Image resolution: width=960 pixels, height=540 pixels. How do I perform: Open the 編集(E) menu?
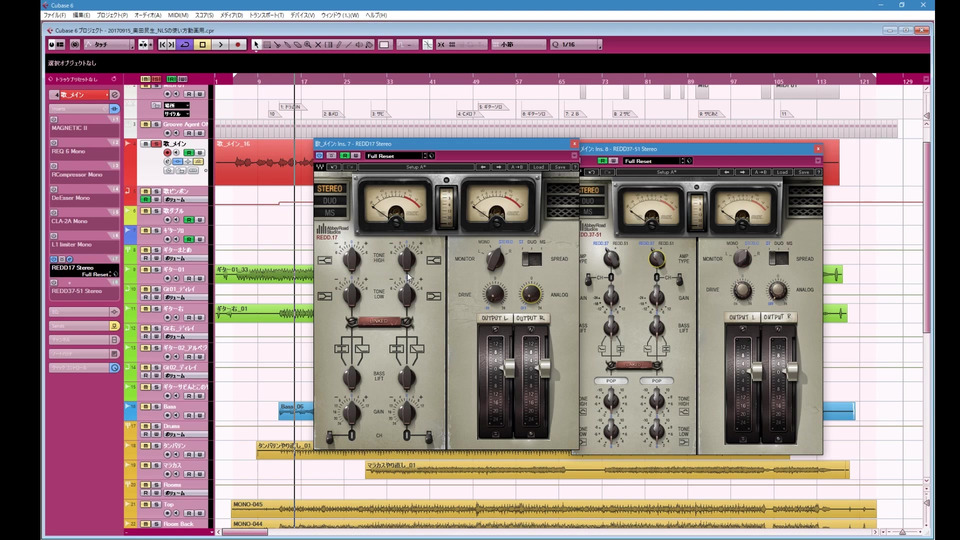click(81, 15)
